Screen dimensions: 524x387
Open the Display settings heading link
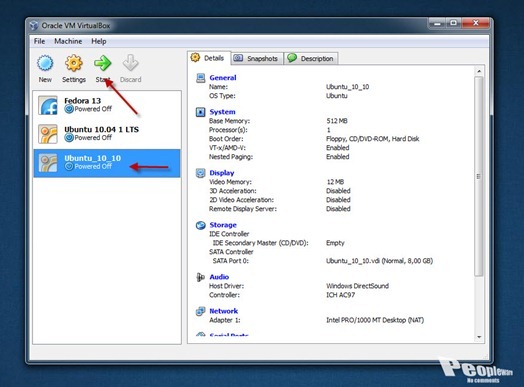[222, 173]
